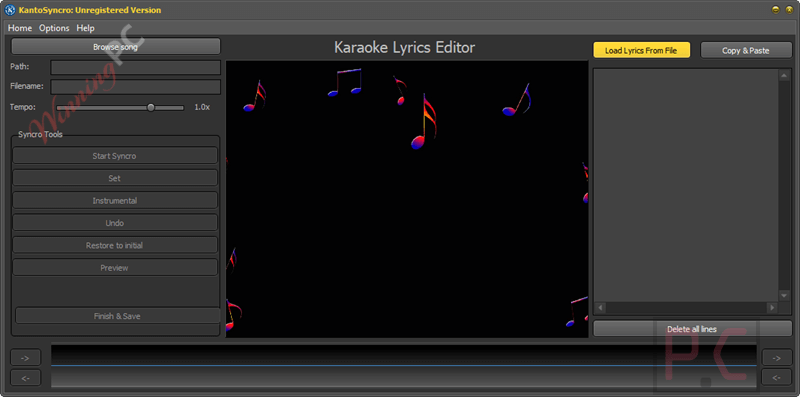This screenshot has width=800, height=397.
Task: Click the Delete all lines button
Action: (x=692, y=329)
